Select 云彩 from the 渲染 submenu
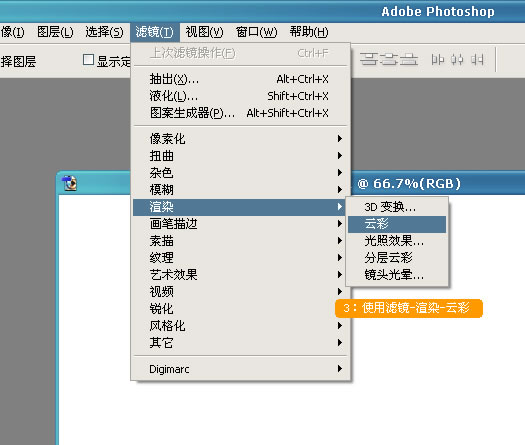Image resolution: width=525 pixels, height=445 pixels. 397,224
